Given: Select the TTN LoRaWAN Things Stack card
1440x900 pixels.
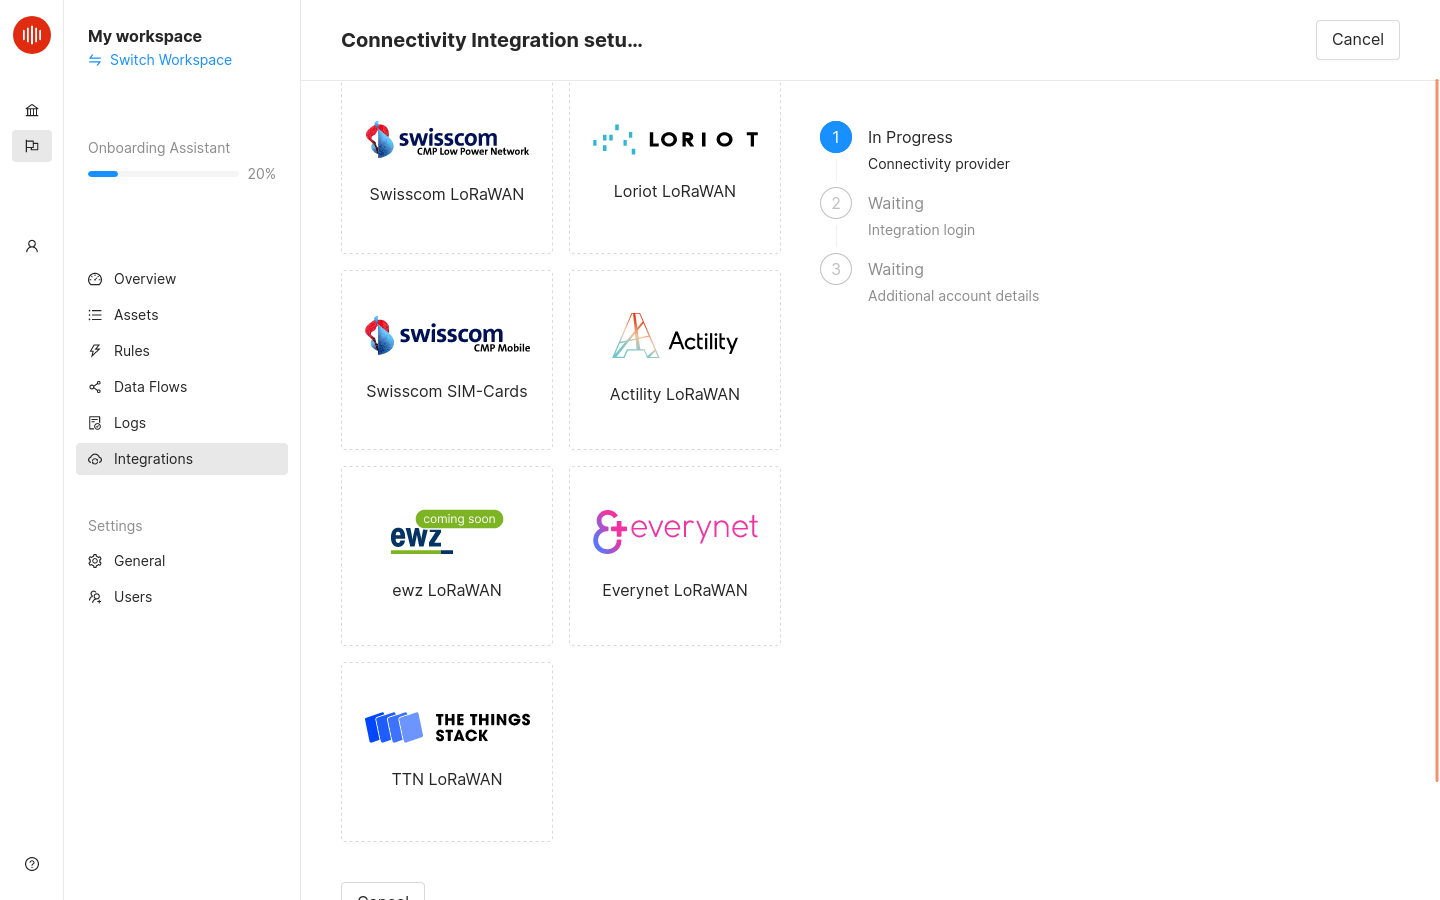Looking at the screenshot, I should [x=446, y=751].
